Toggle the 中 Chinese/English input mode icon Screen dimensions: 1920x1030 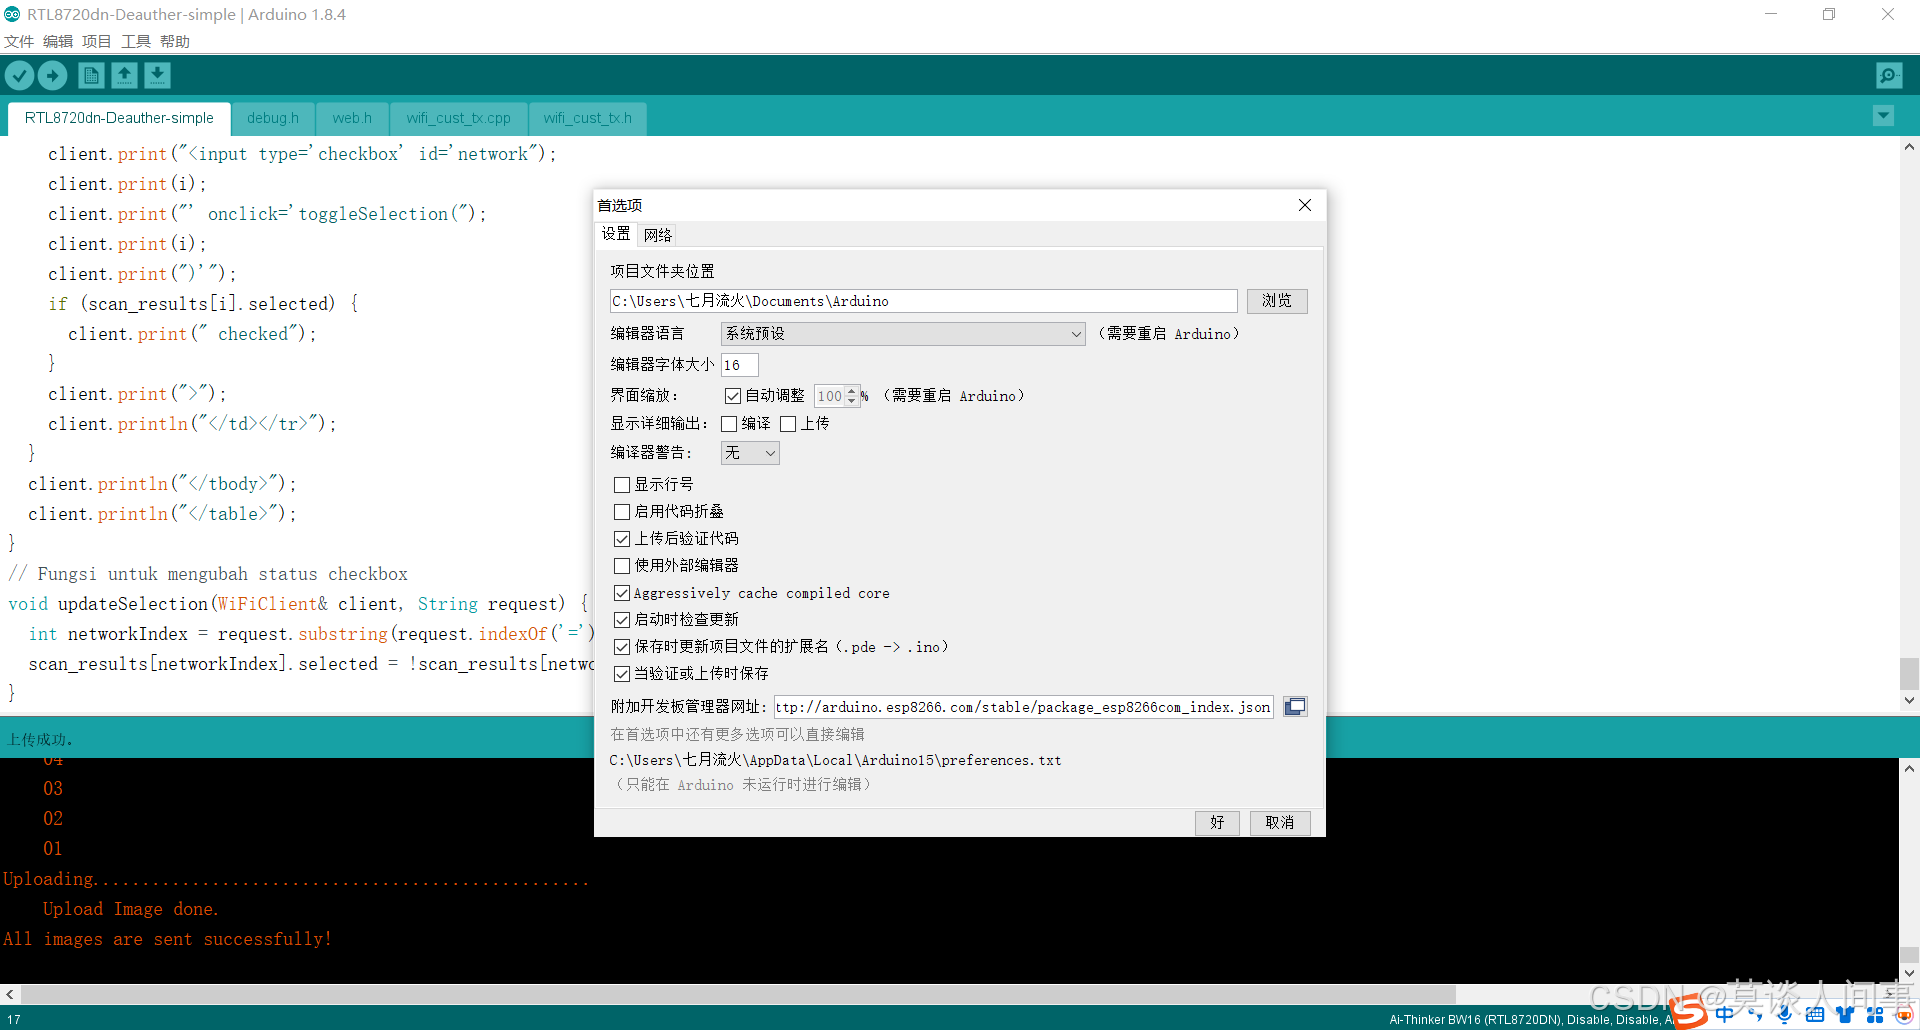pos(1724,1014)
